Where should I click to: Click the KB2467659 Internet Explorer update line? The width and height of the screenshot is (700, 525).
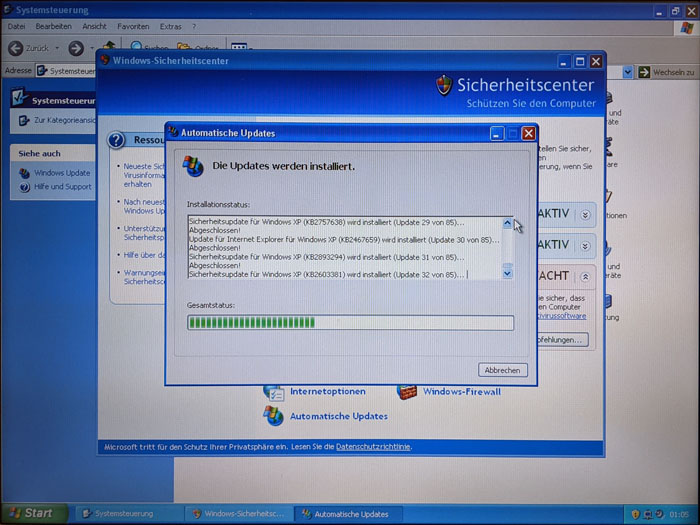coord(344,240)
